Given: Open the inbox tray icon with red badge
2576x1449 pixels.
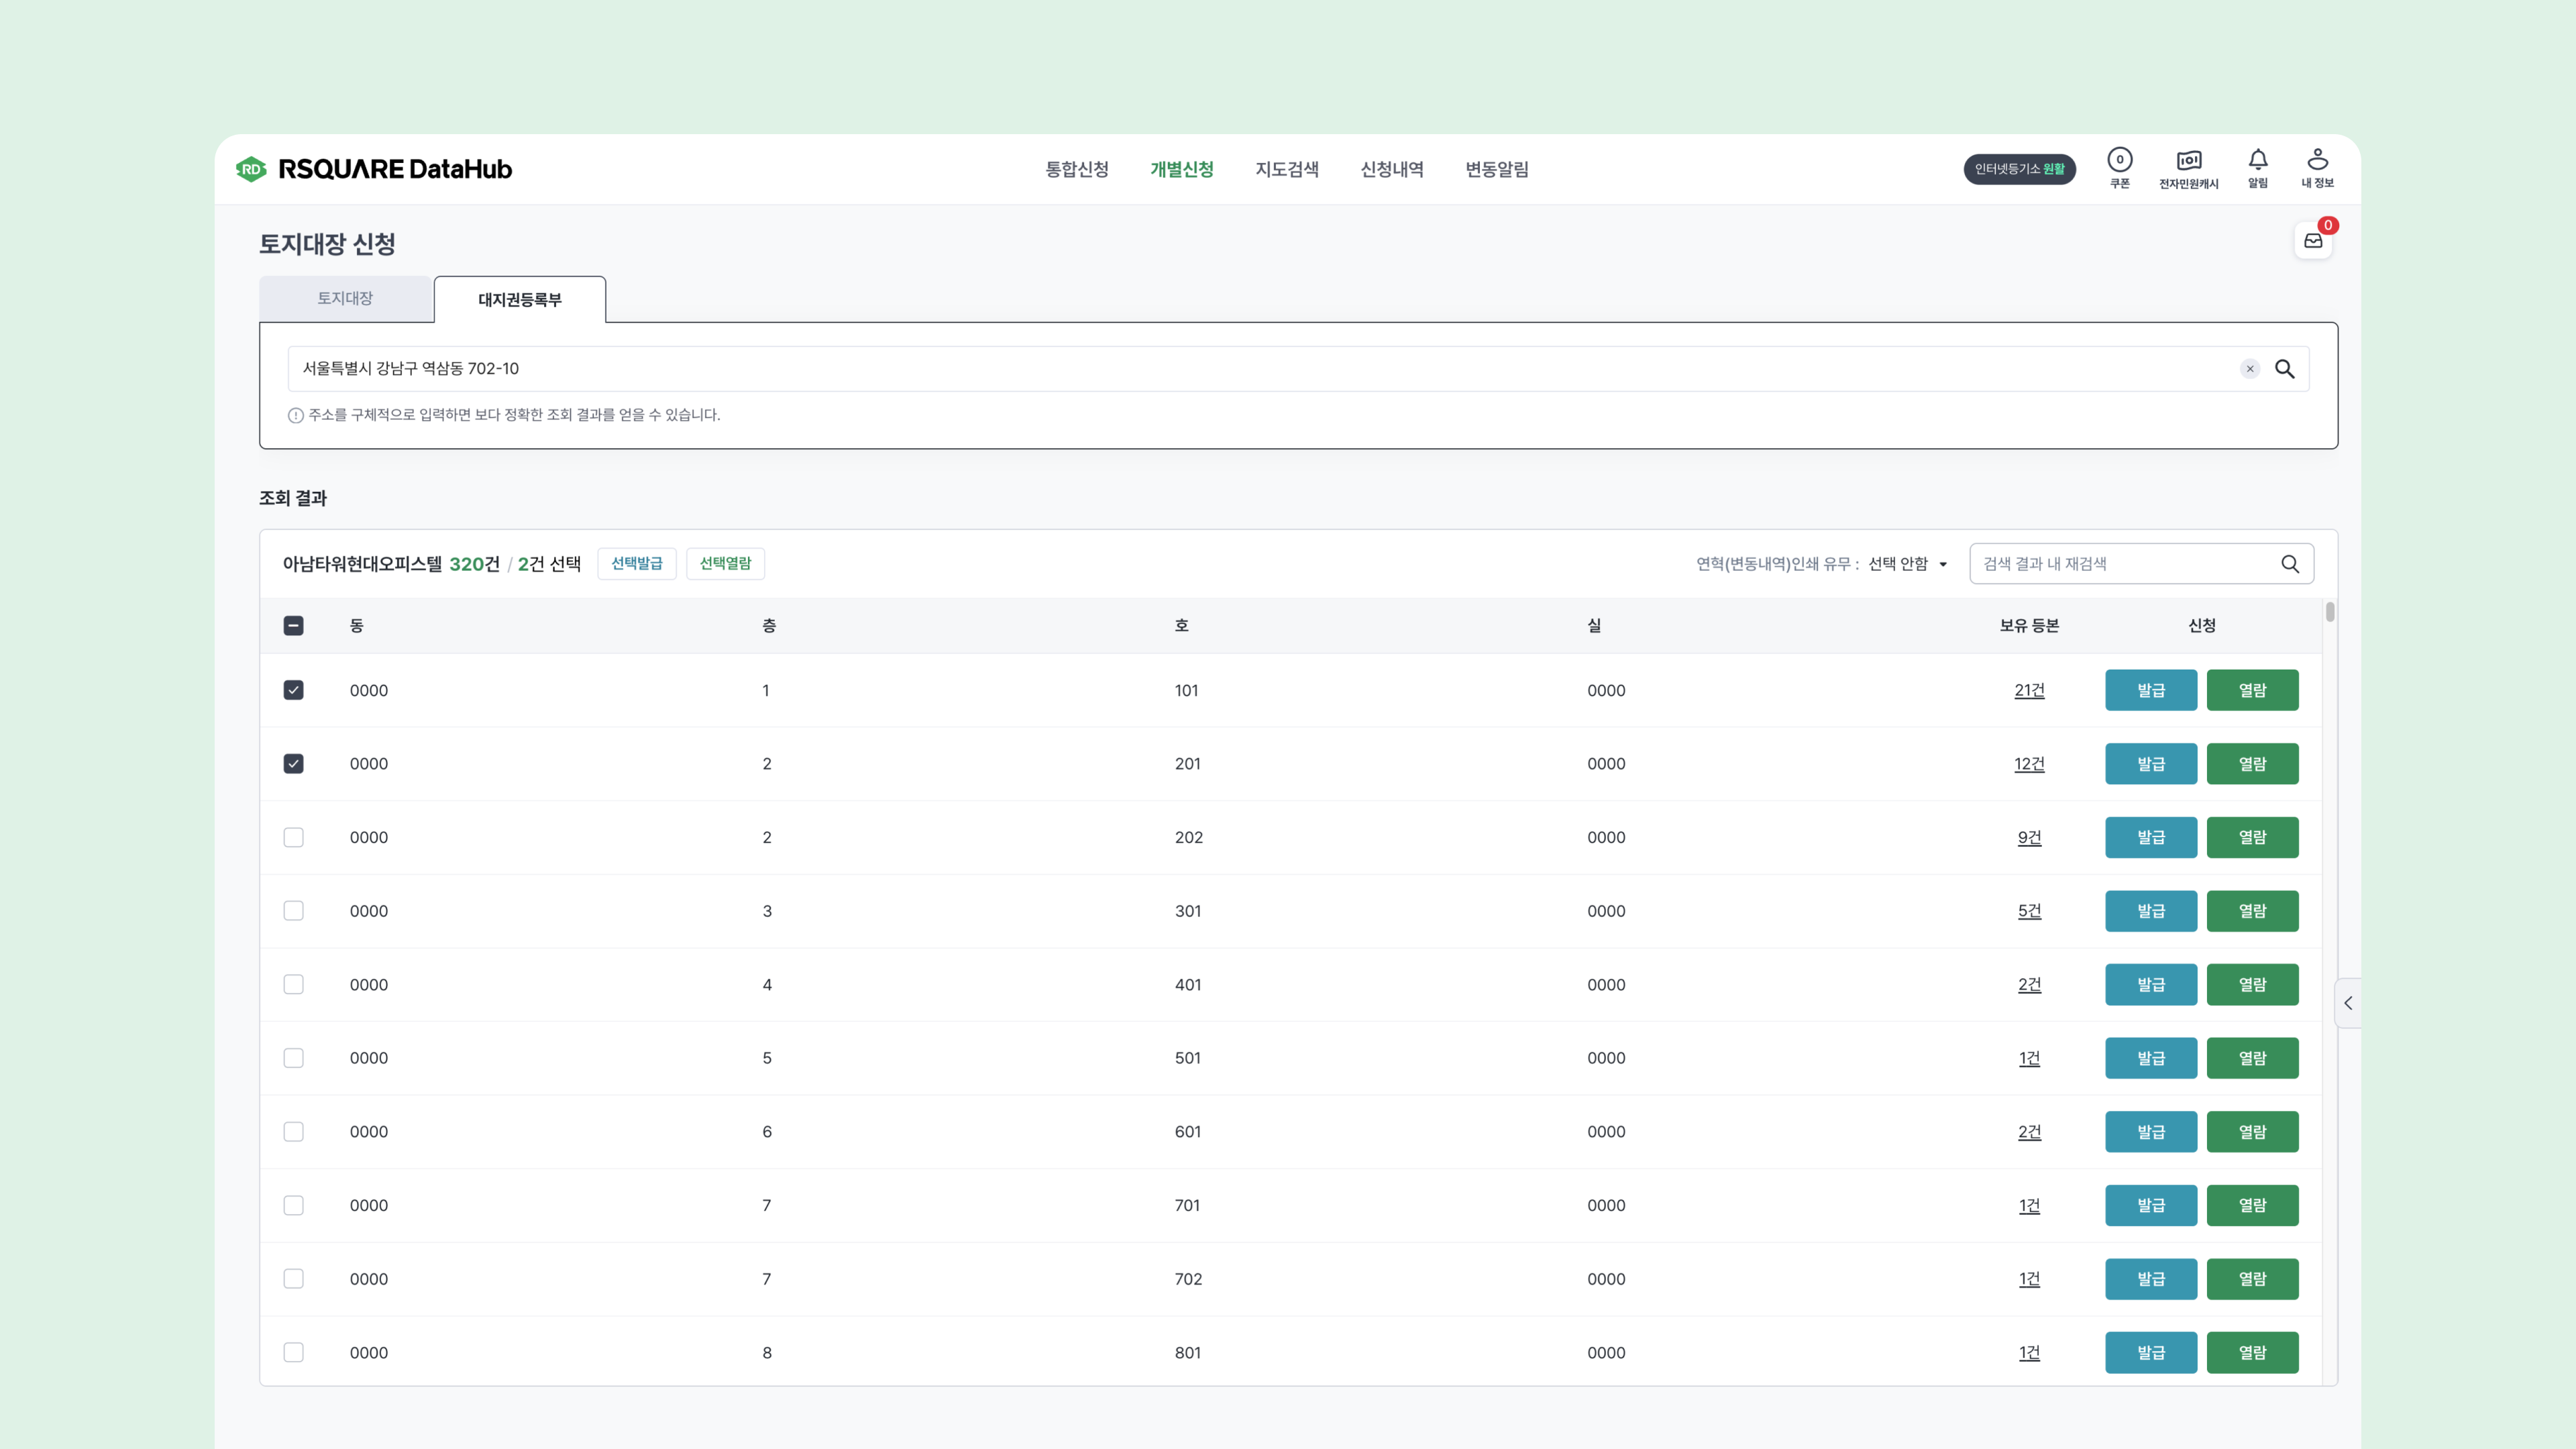Looking at the screenshot, I should pos(2313,241).
